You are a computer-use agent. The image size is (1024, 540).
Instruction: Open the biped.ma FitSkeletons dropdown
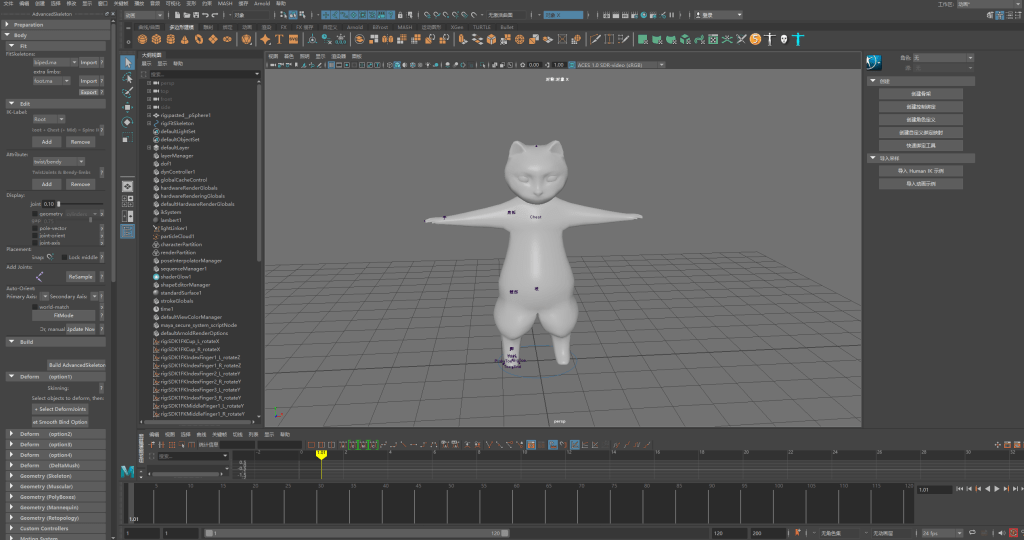coord(53,61)
